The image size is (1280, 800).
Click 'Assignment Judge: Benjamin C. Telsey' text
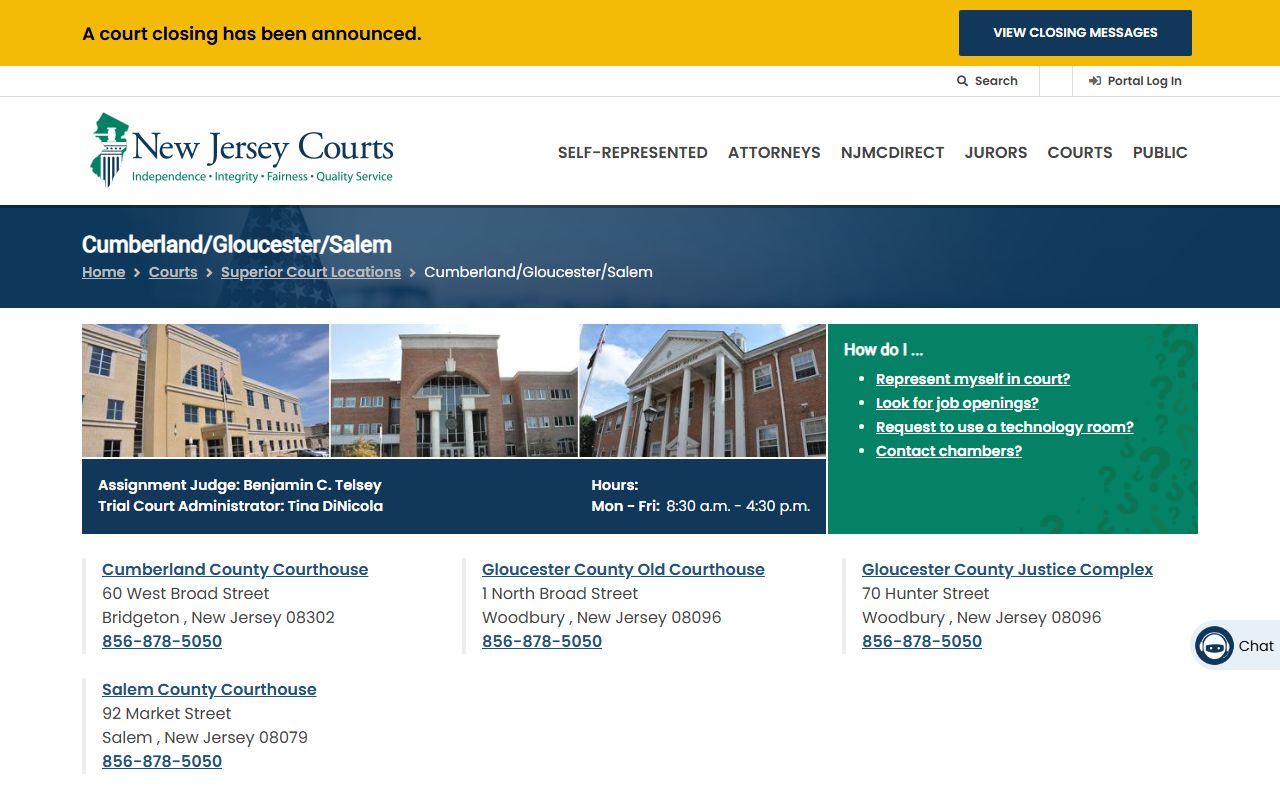(x=240, y=485)
